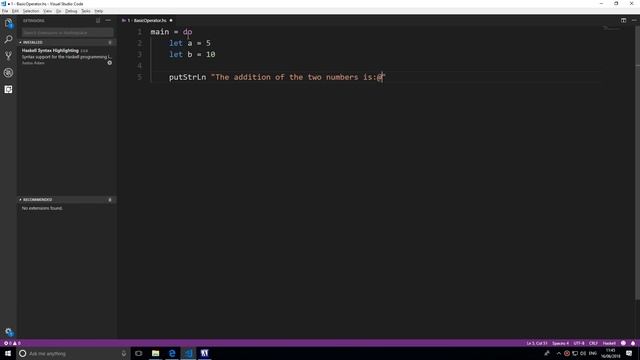Open Haskell Syntax Highlighting extension details

pyautogui.click(x=67, y=56)
